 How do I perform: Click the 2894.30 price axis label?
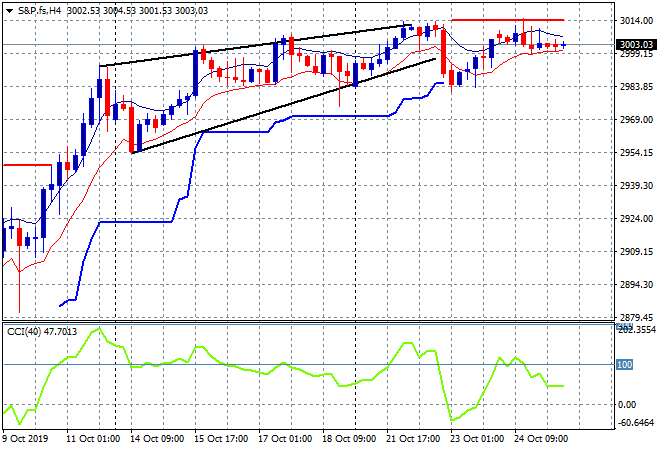(x=636, y=285)
